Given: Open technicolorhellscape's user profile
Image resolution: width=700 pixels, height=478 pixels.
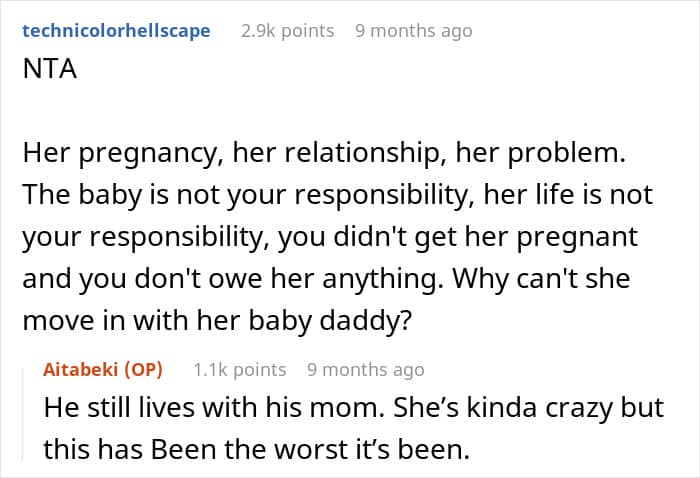Looking at the screenshot, I should [x=116, y=31].
